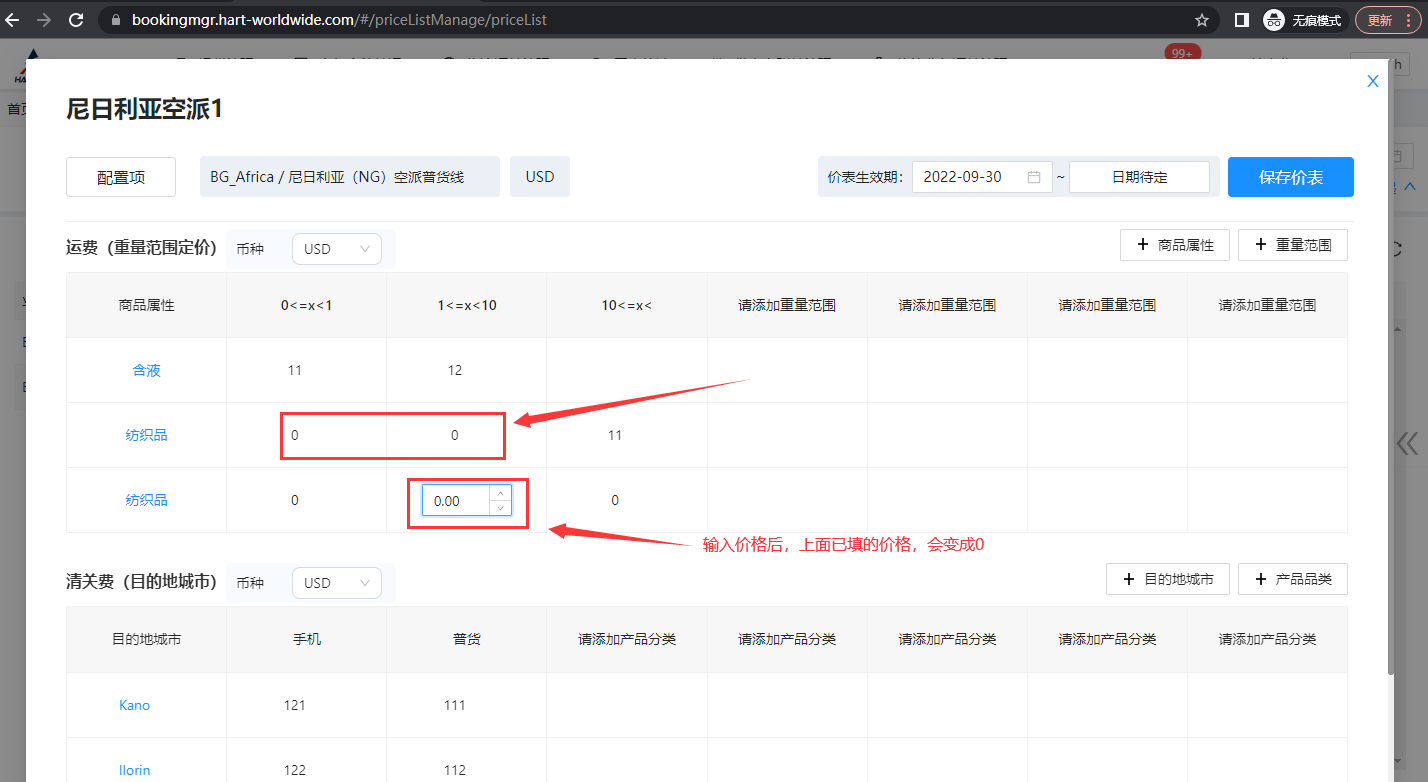
Task: Click the browser reload icon
Action: pos(76,20)
